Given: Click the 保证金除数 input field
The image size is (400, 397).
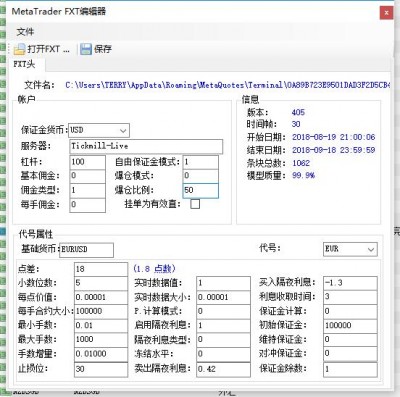Looking at the screenshot, I should point(350,369).
